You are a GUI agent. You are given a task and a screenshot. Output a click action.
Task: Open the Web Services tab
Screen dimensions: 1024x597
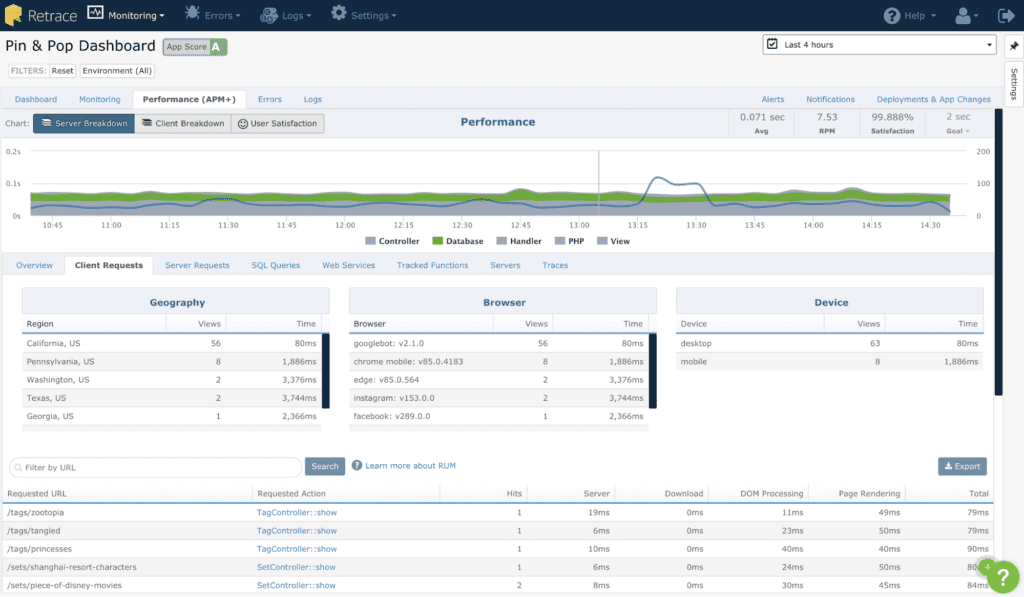[349, 265]
